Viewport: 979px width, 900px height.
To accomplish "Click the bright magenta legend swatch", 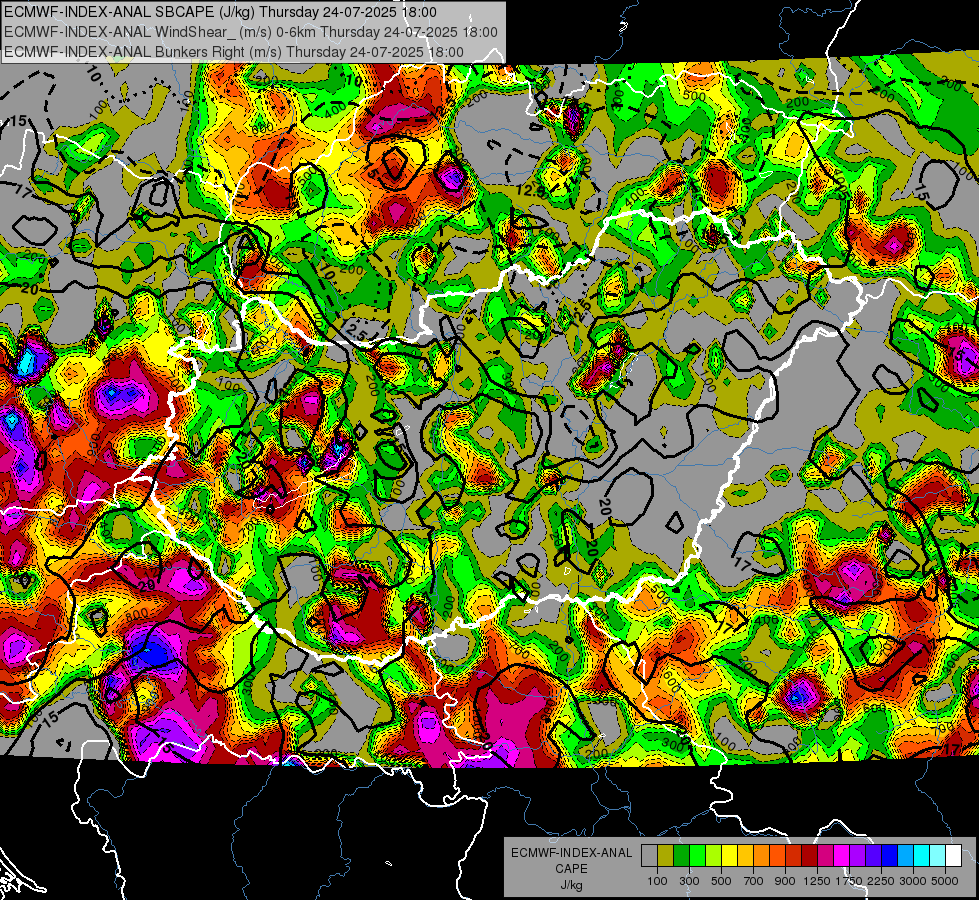I will pyautogui.click(x=842, y=856).
